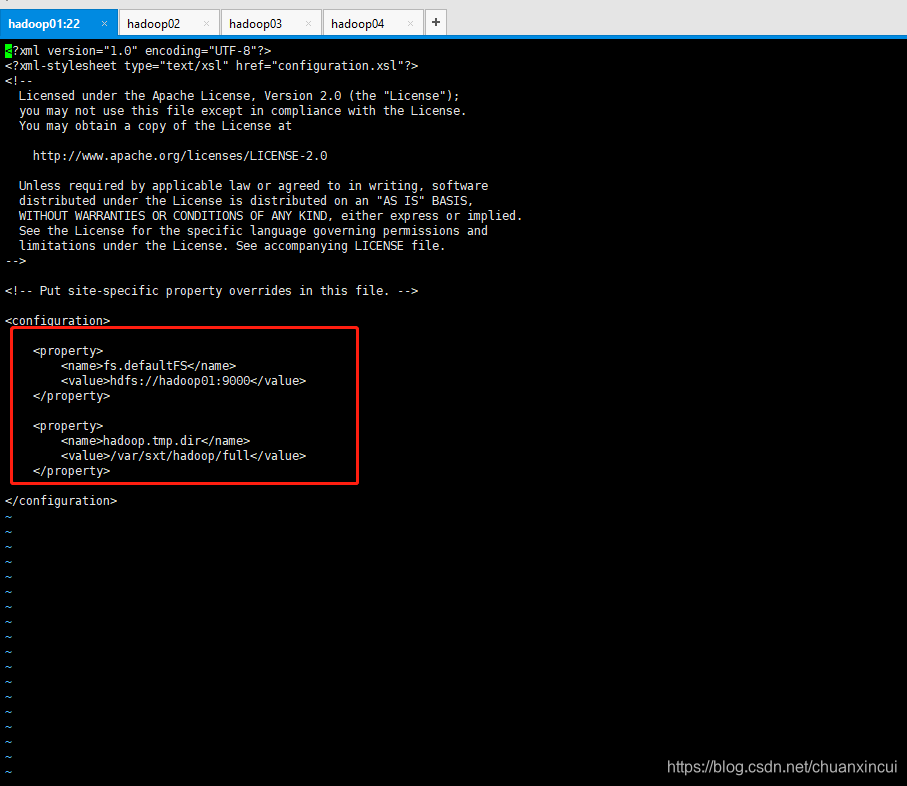Select the active hadoop01:22 session tab

coord(45,22)
